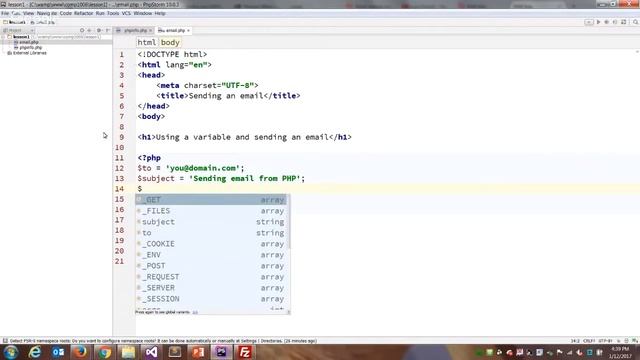Choose _REQUEST in the completion popup
The width and height of the screenshot is (640, 360).
[x=211, y=277]
